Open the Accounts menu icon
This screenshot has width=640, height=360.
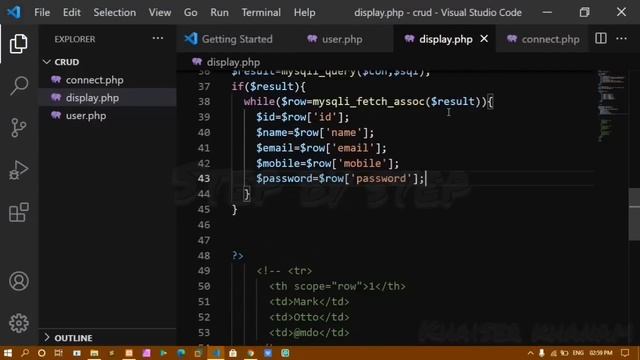[18, 281]
